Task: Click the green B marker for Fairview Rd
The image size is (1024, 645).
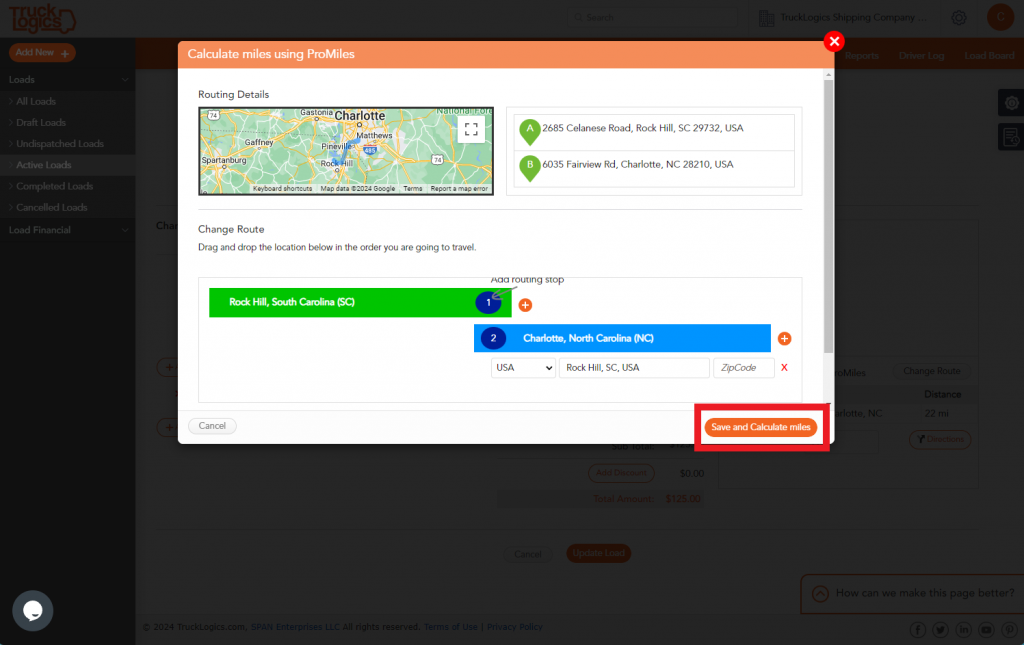Action: point(530,168)
